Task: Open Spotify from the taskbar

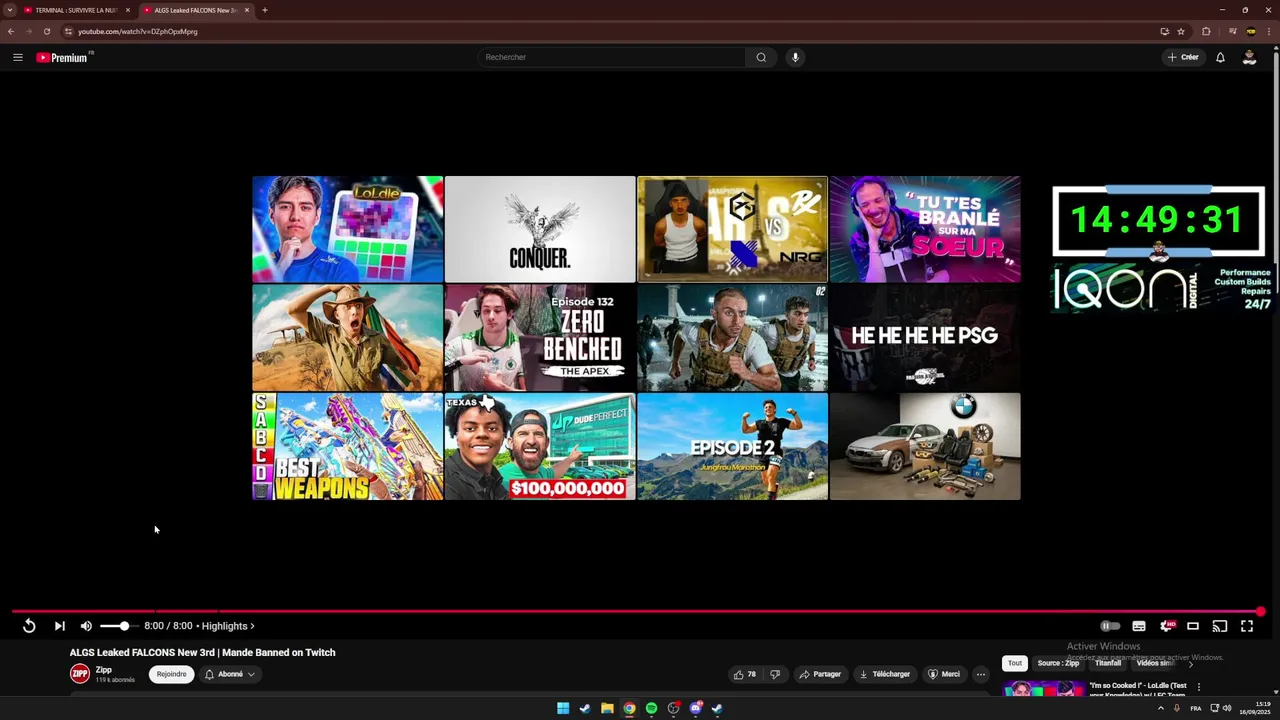Action: [x=651, y=708]
